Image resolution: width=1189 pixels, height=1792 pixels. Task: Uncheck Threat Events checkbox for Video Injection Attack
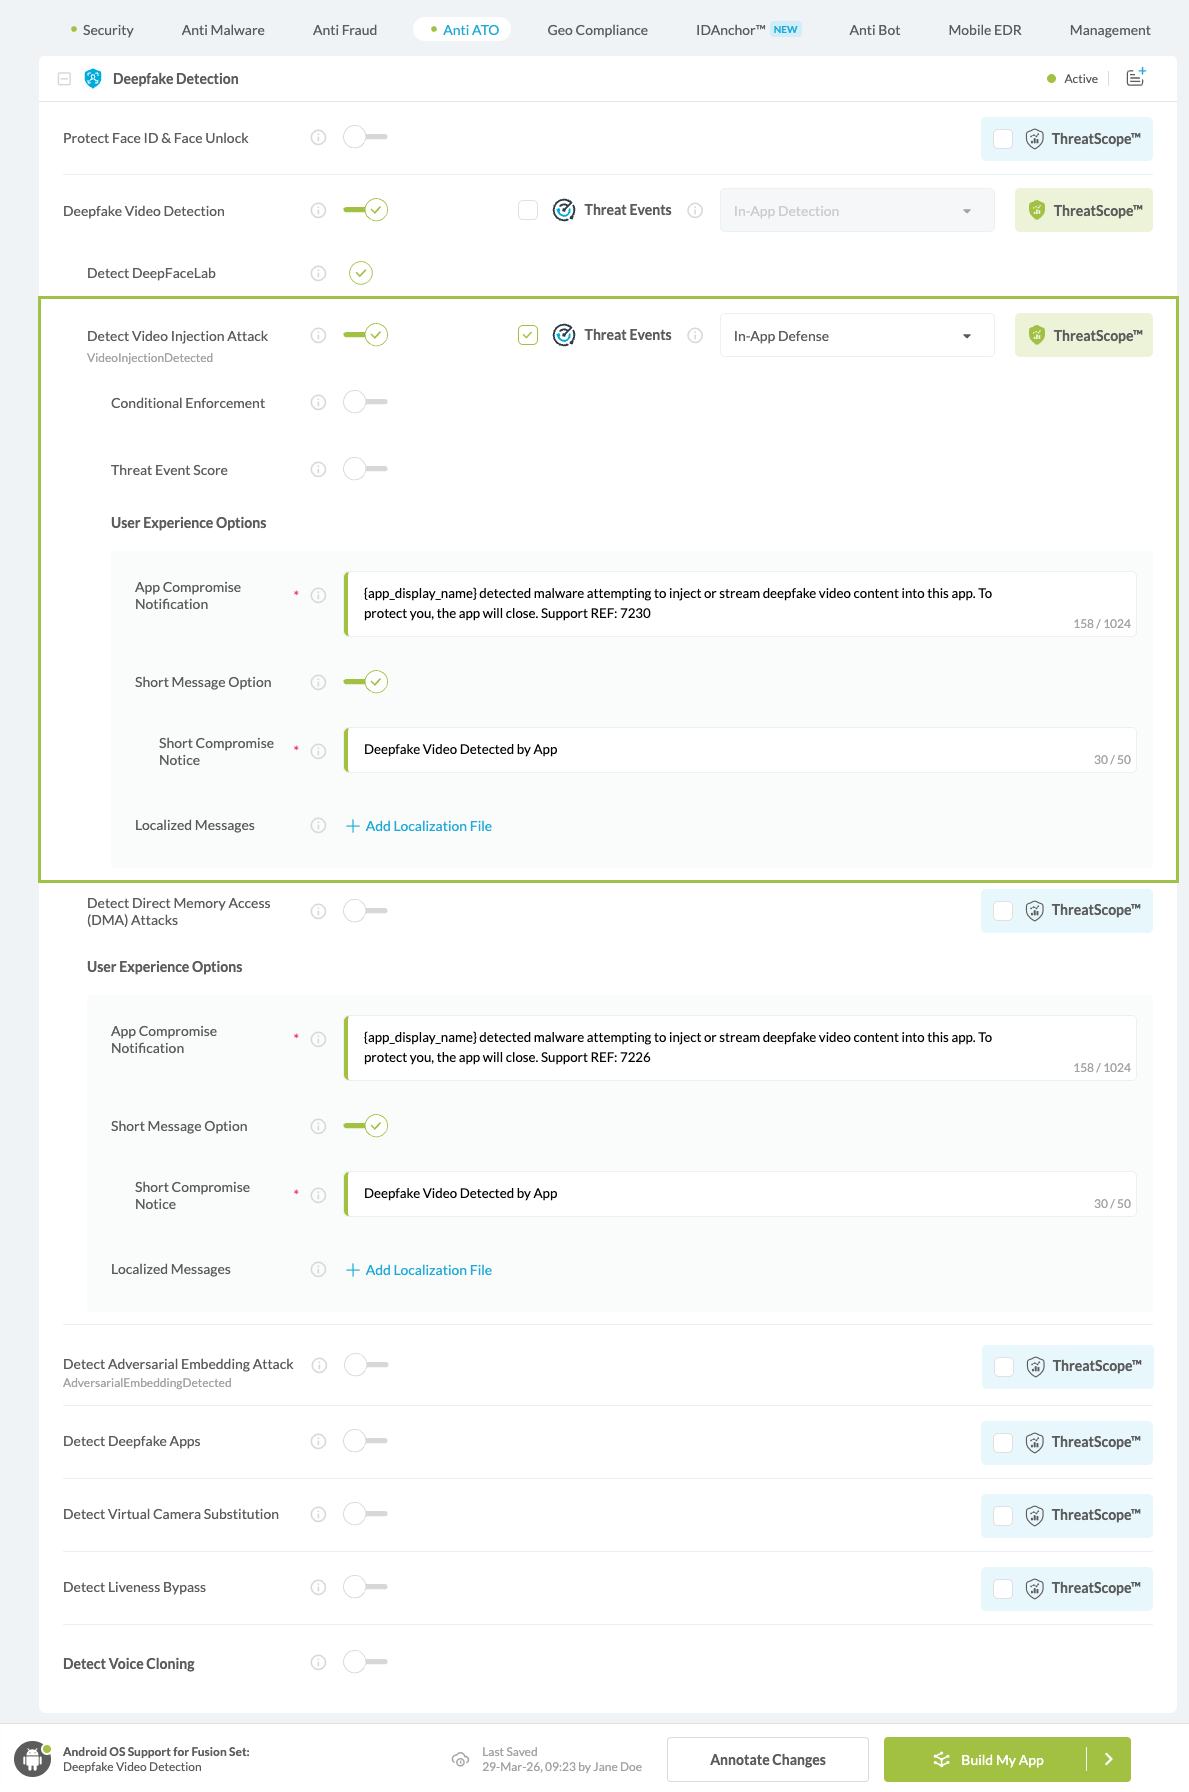click(x=528, y=335)
